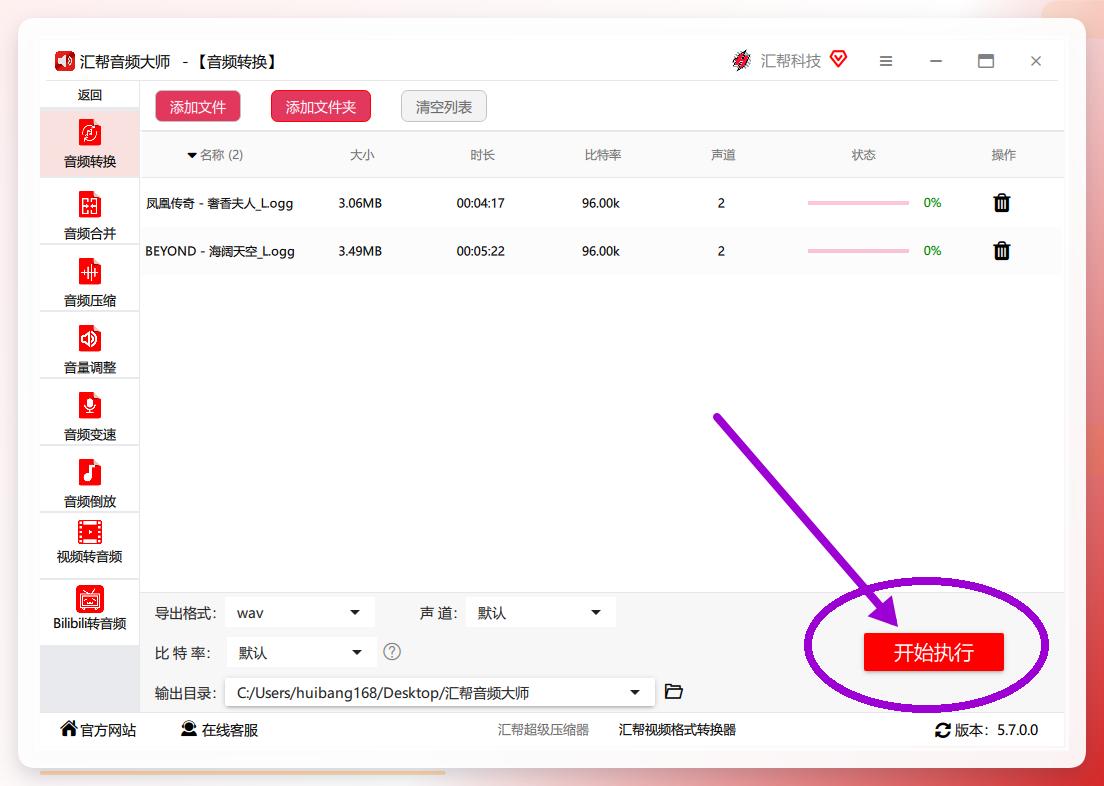Screen dimensions: 1104x786
Task: Select file name 凤凰传奇 - 奢香夫人_L.ogg
Action: tap(220, 204)
